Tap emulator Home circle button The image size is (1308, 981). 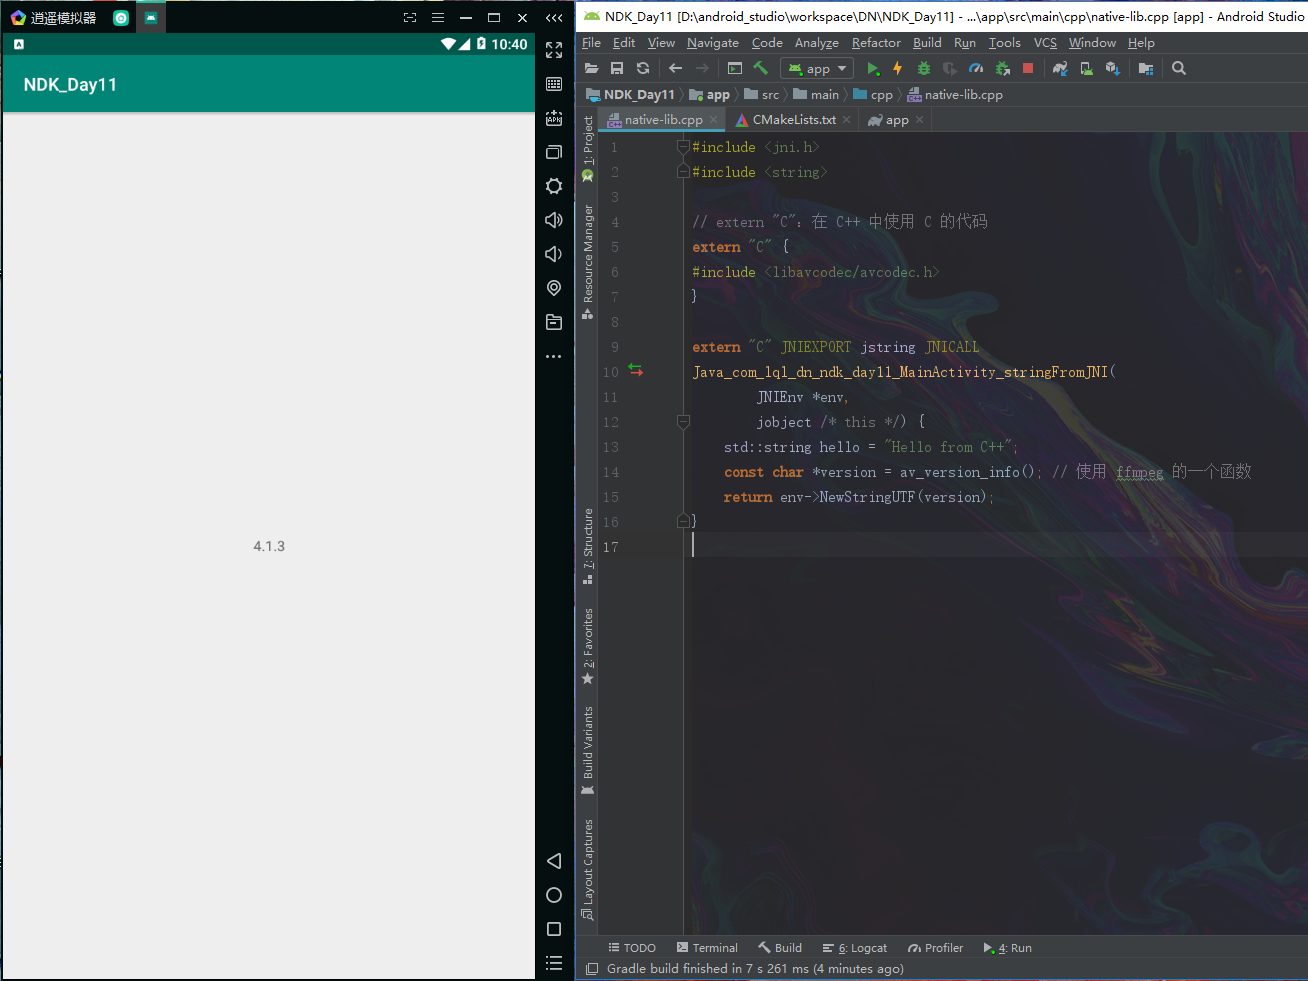coord(554,895)
